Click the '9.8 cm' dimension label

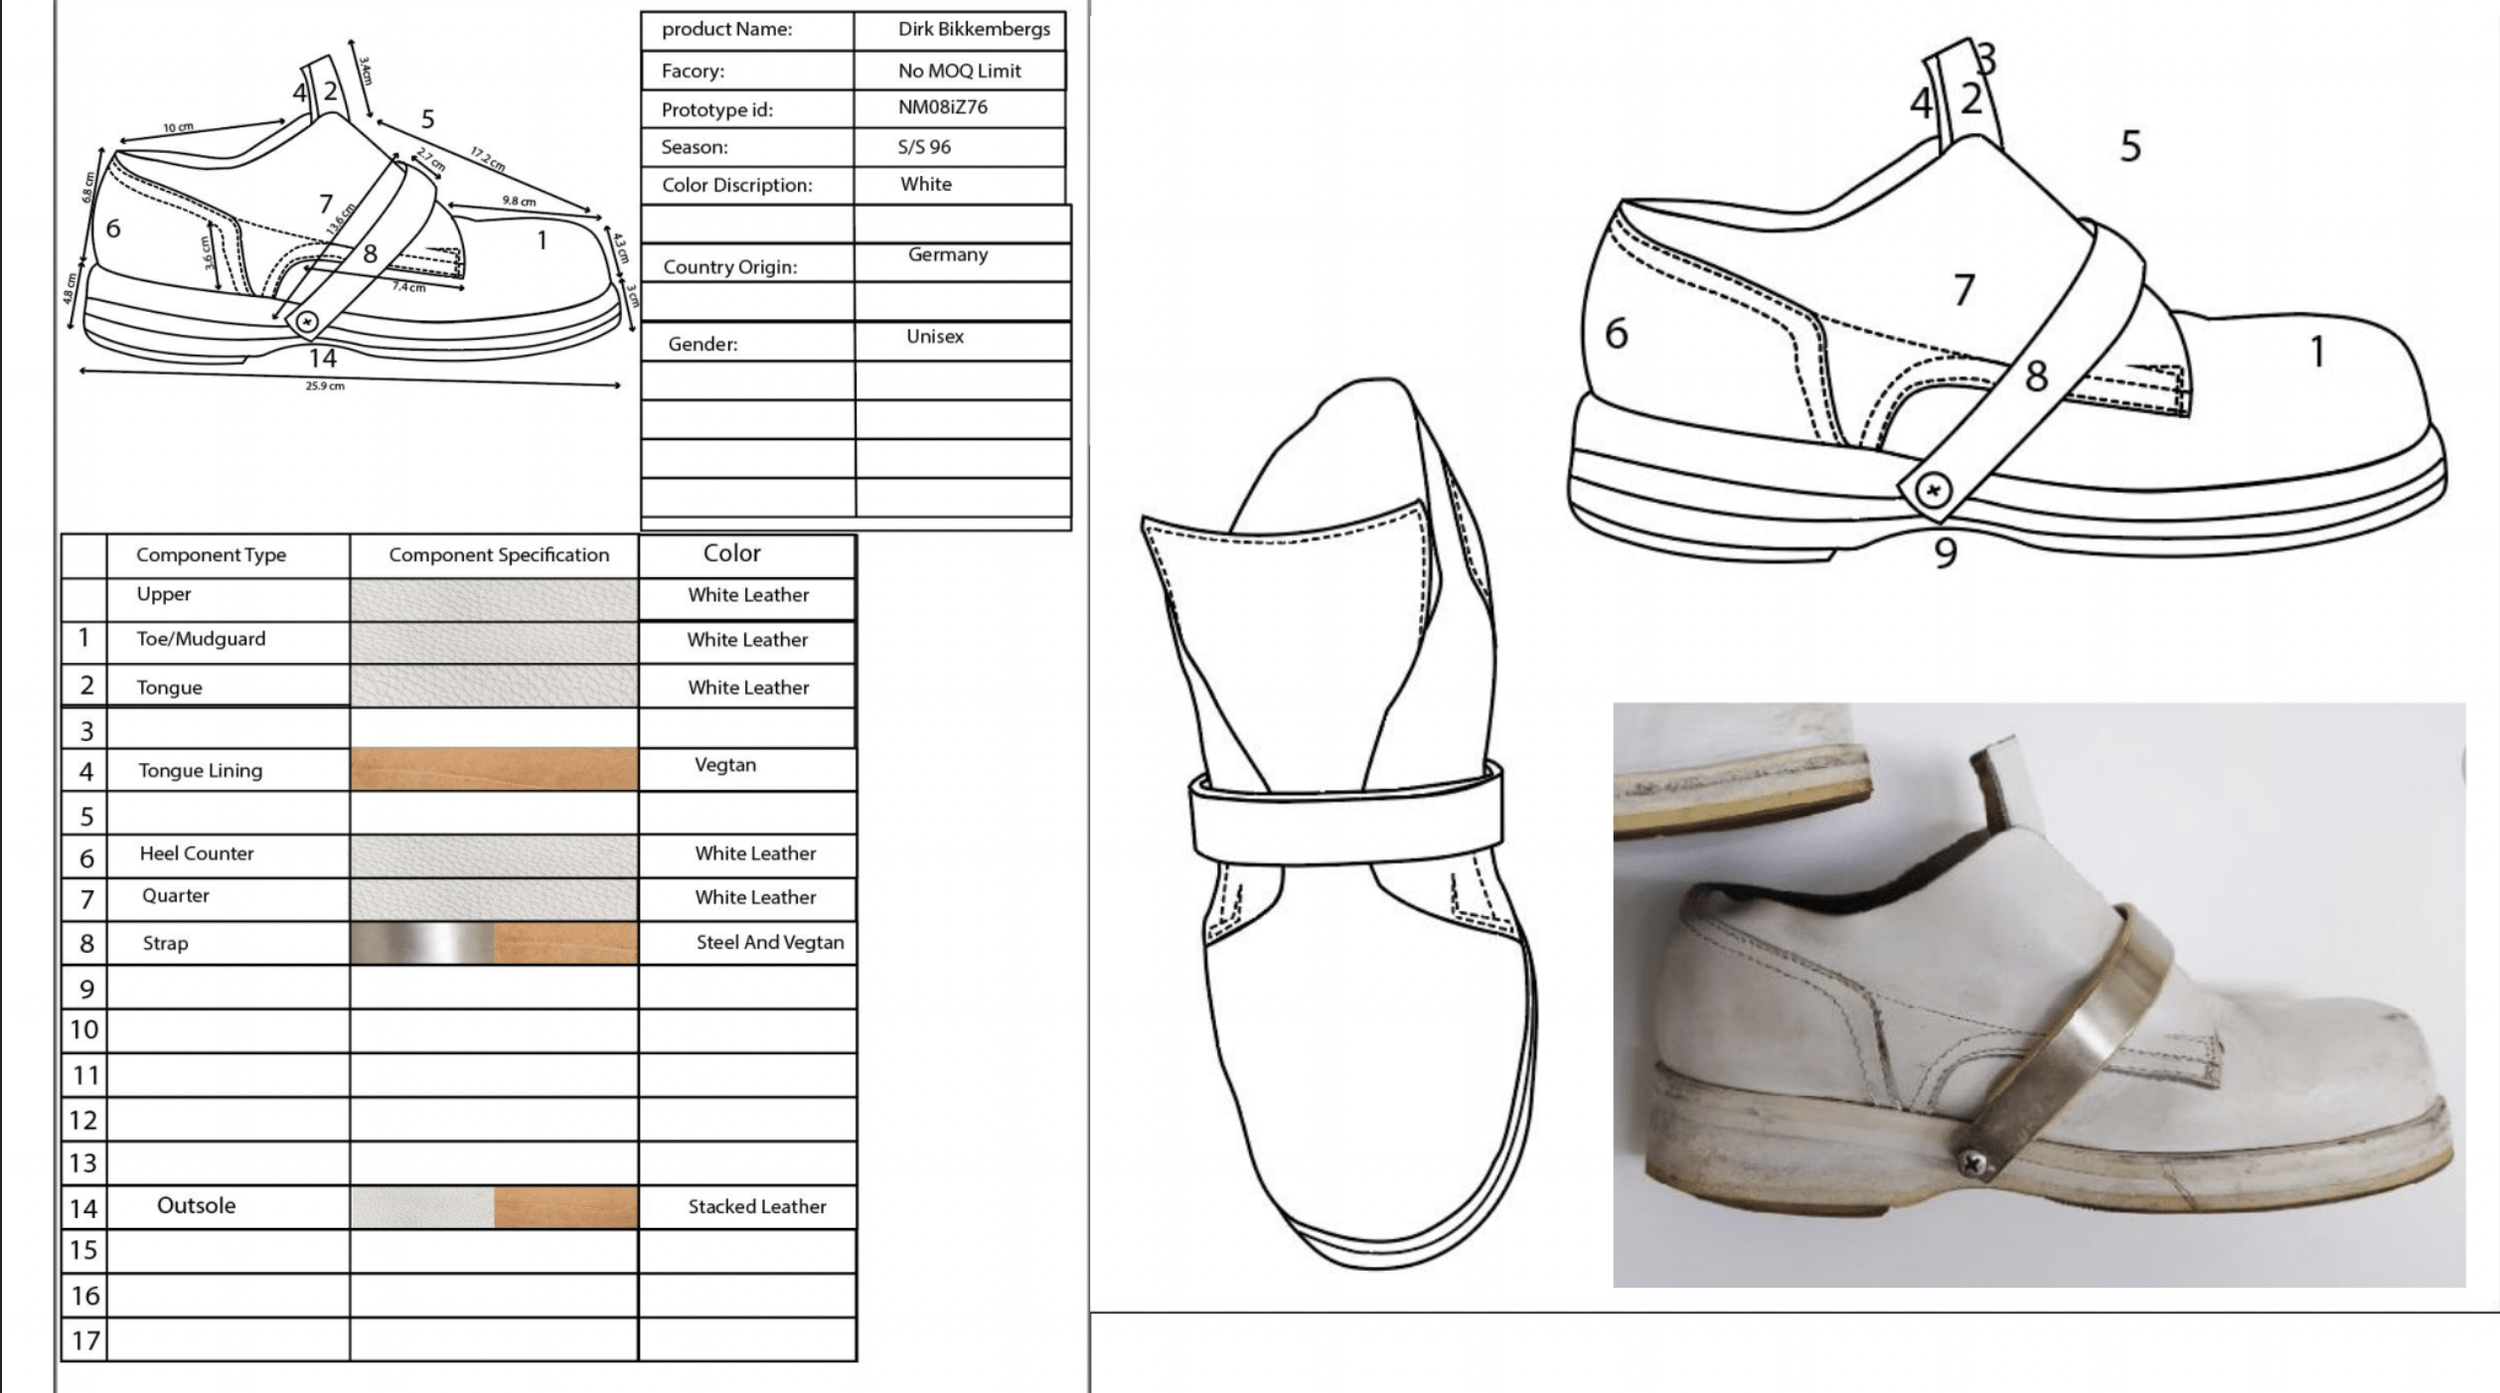point(519,201)
